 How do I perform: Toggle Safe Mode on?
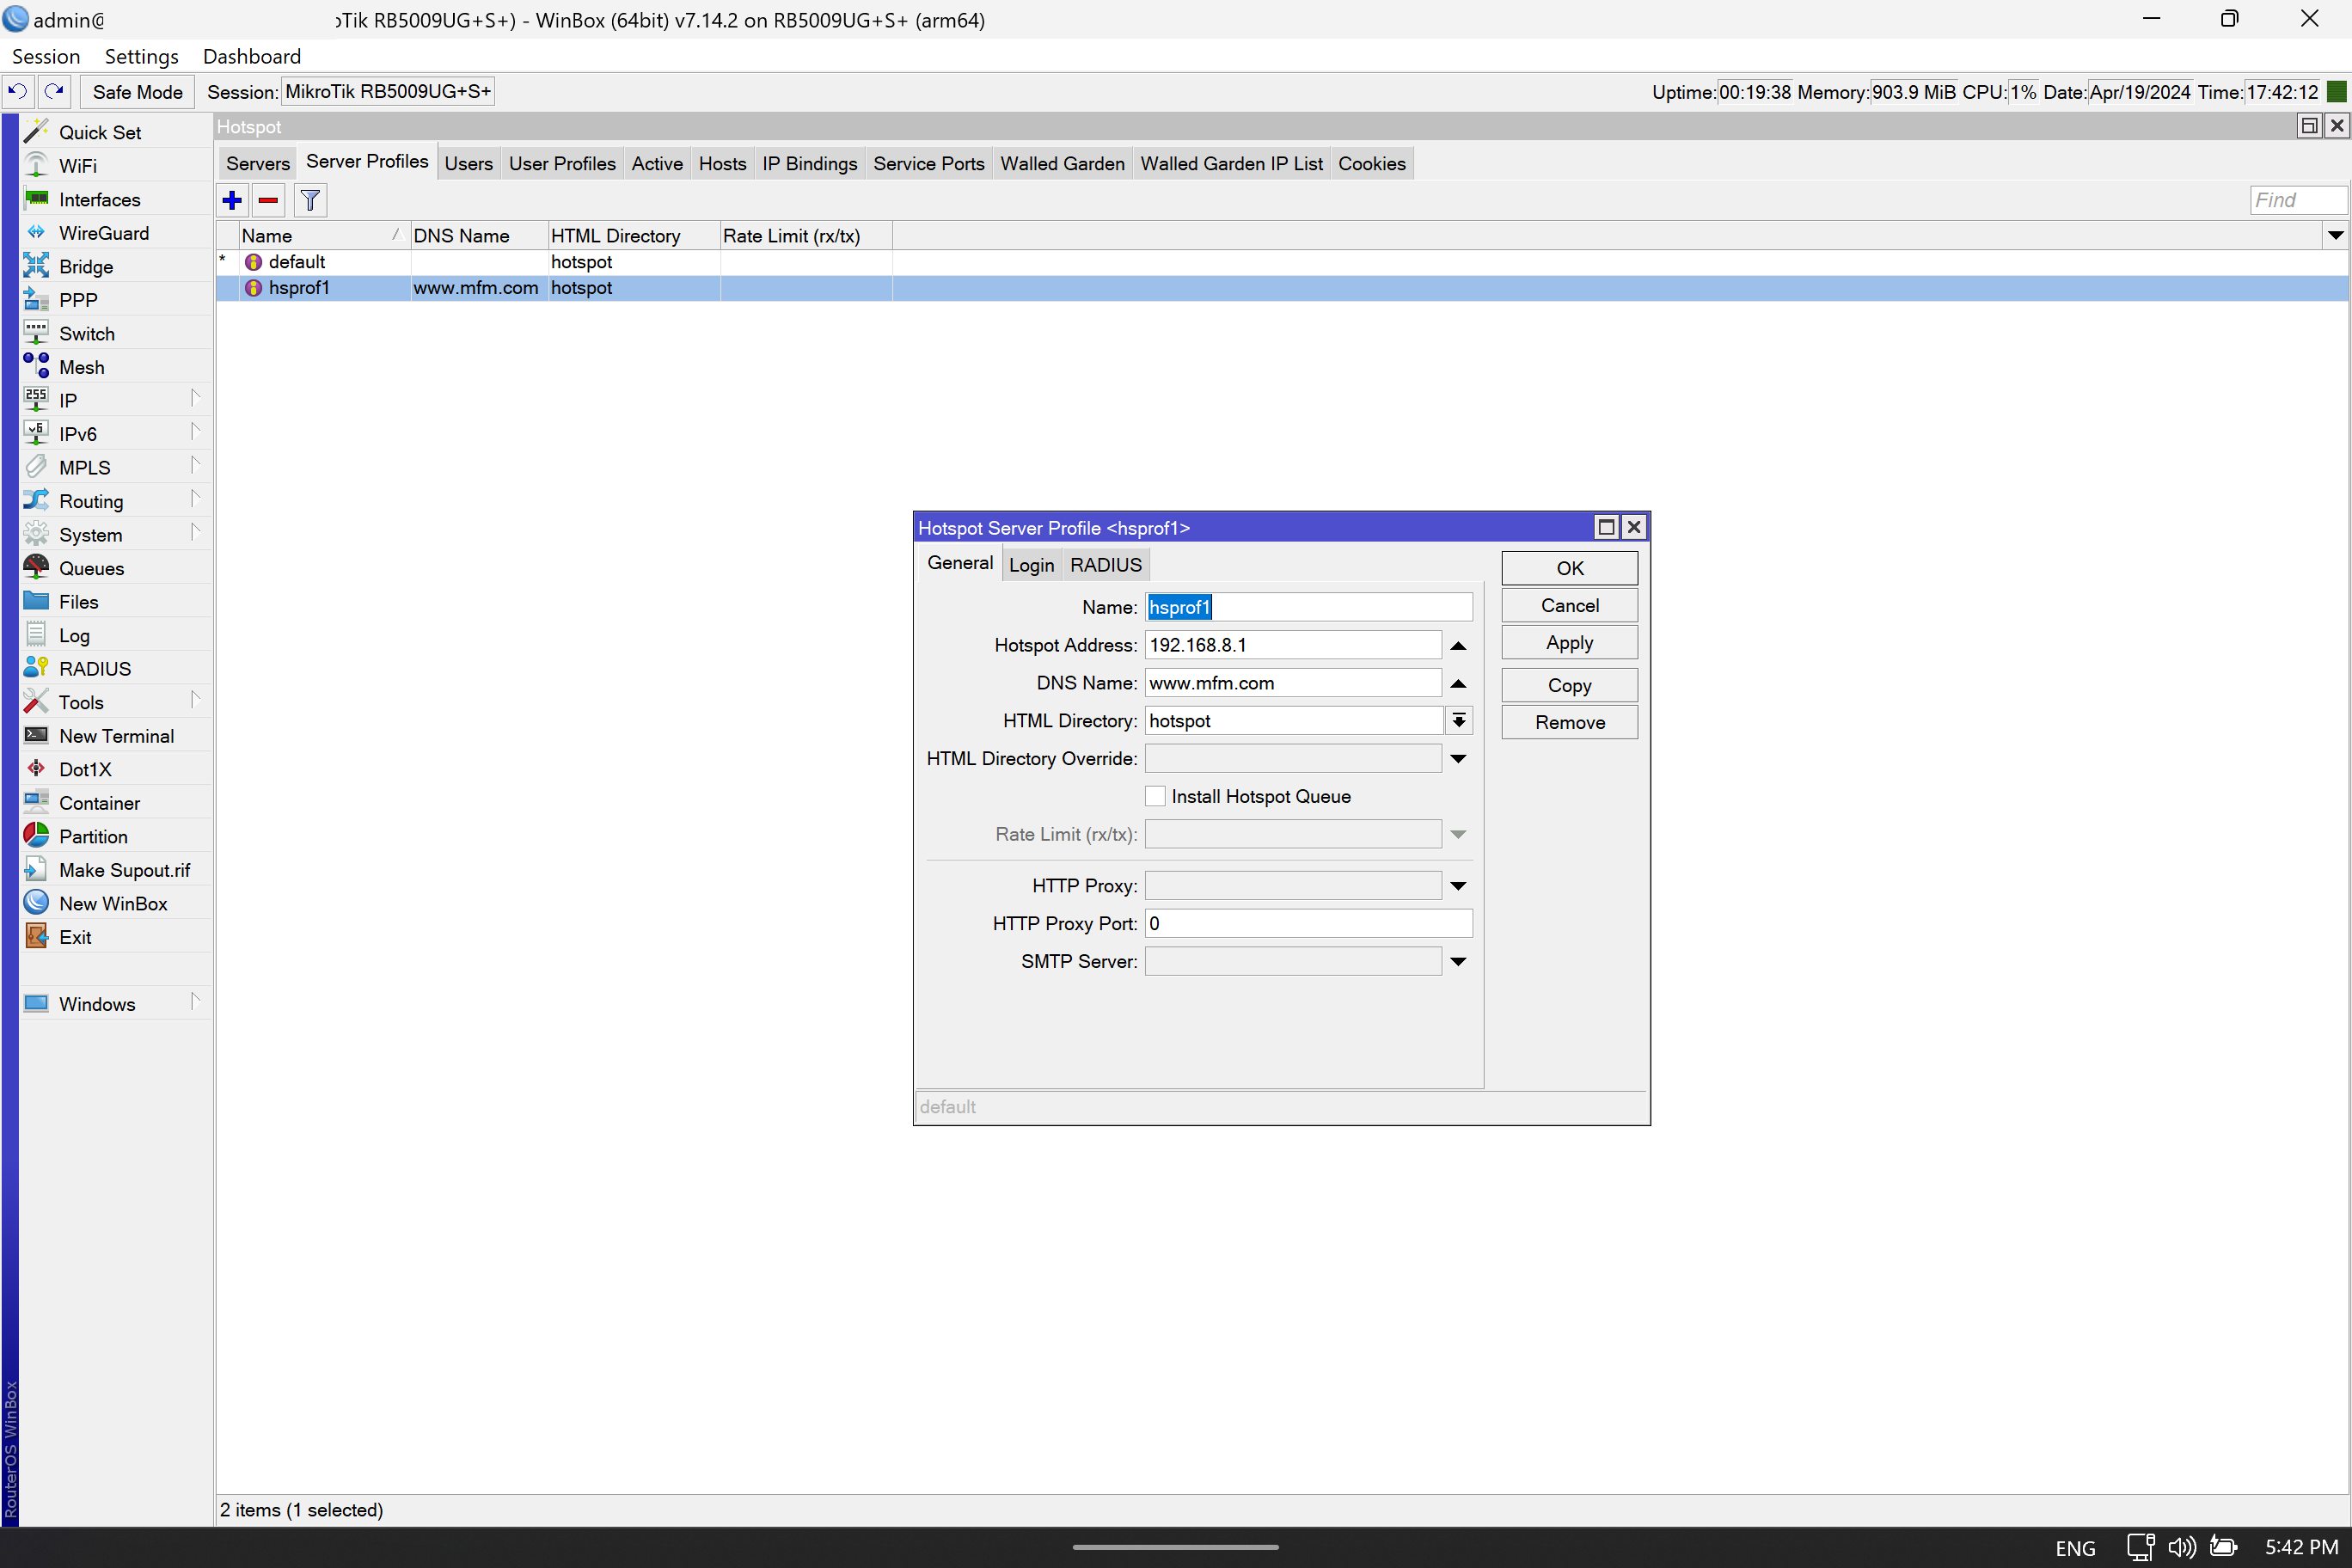click(138, 92)
